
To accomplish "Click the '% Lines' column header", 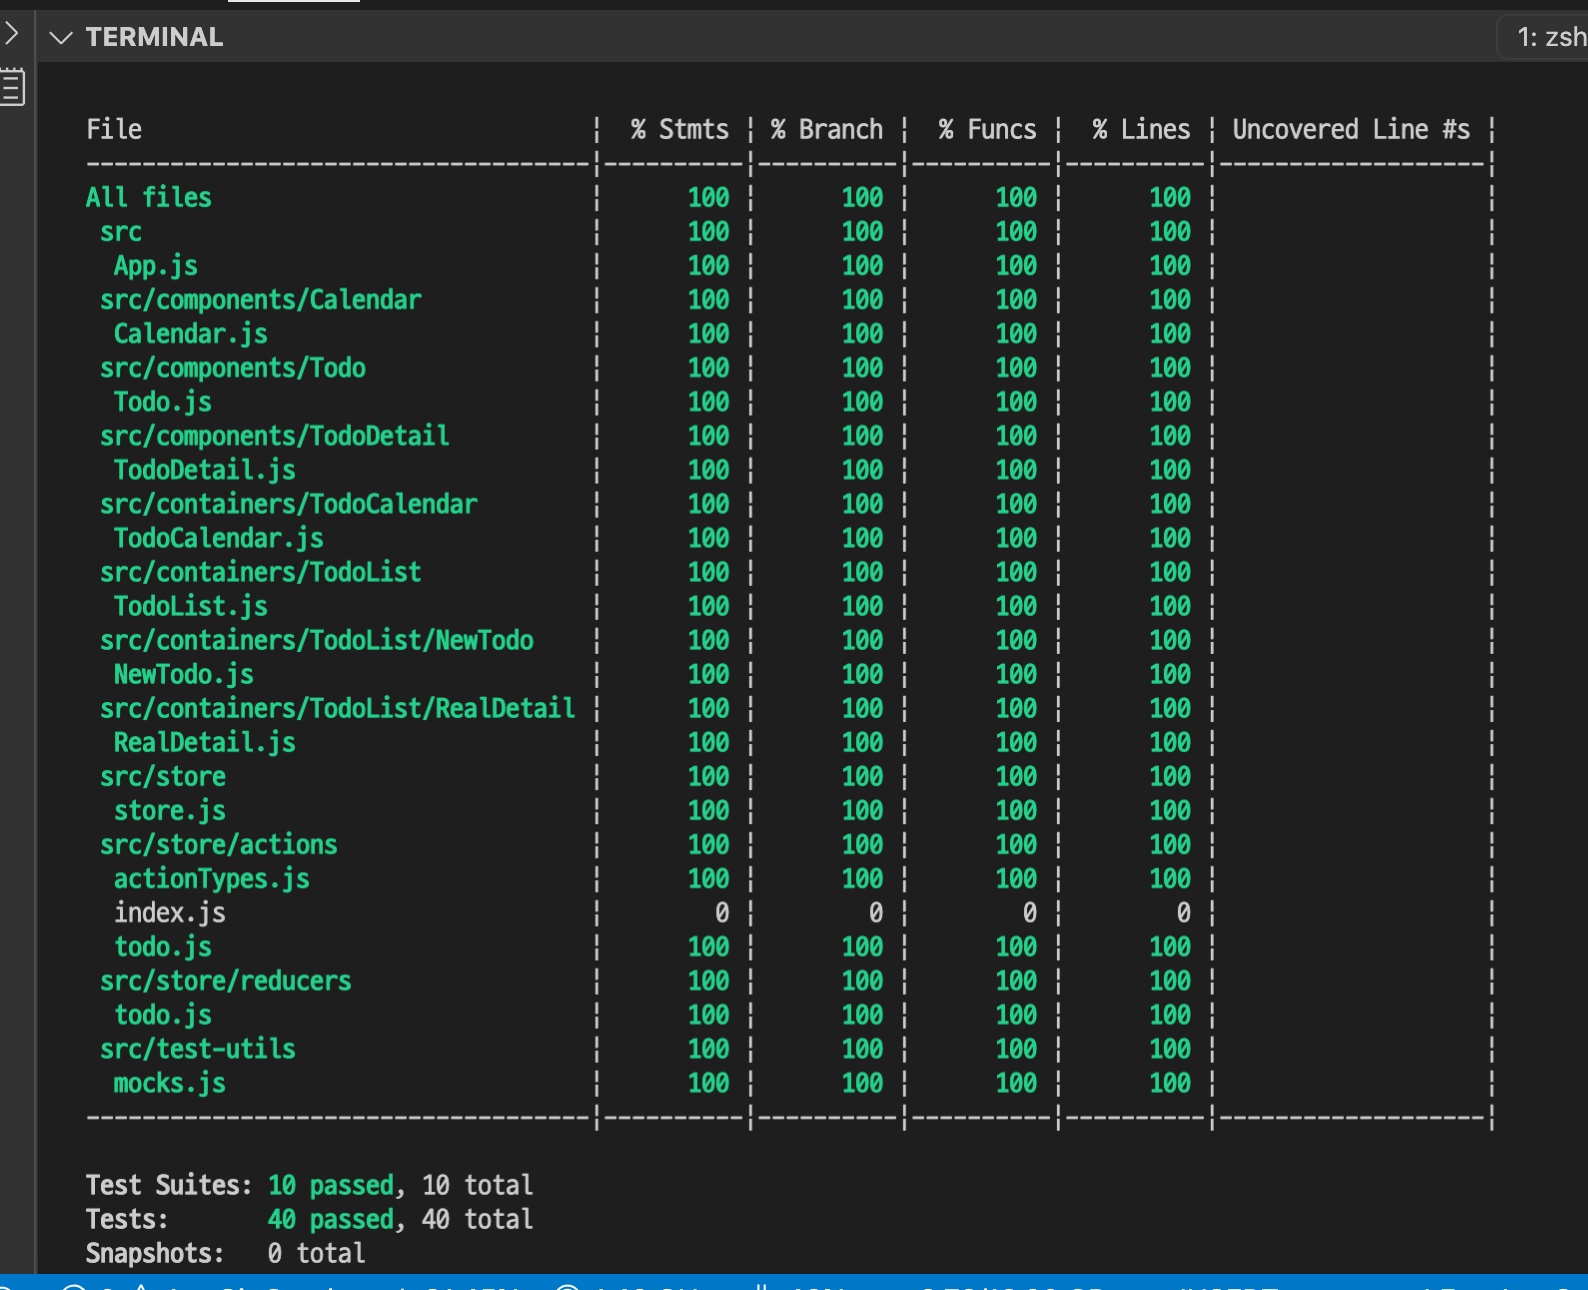I will [x=1141, y=130].
